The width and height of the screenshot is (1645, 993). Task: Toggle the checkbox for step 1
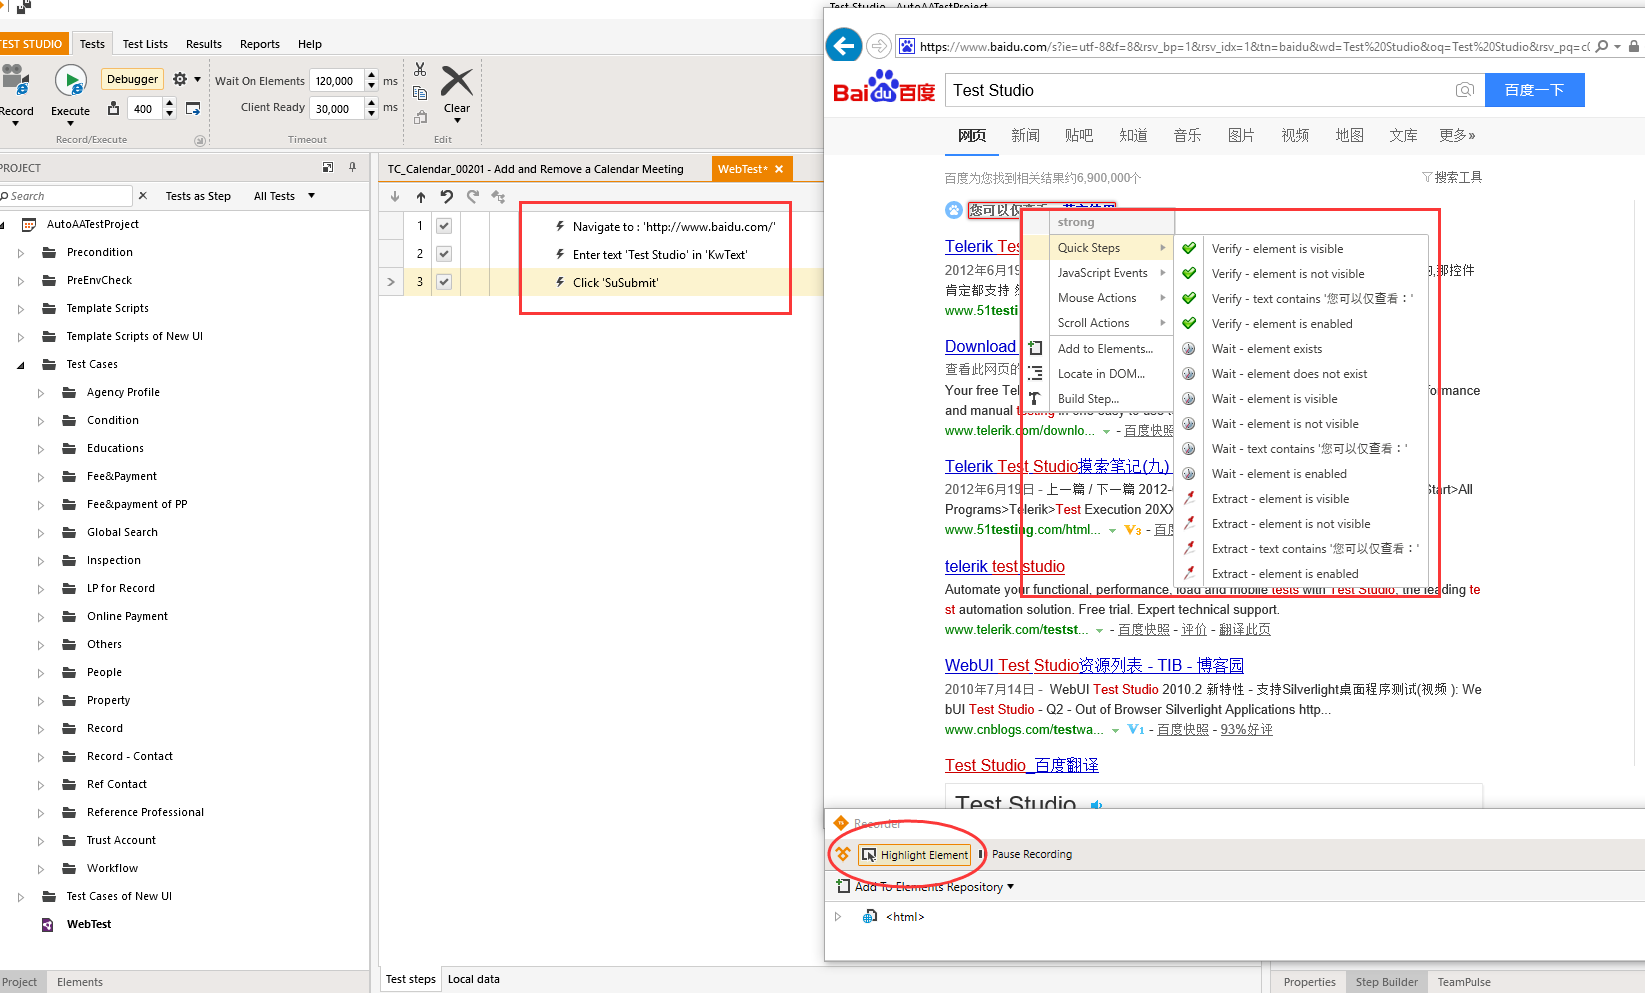tap(444, 226)
